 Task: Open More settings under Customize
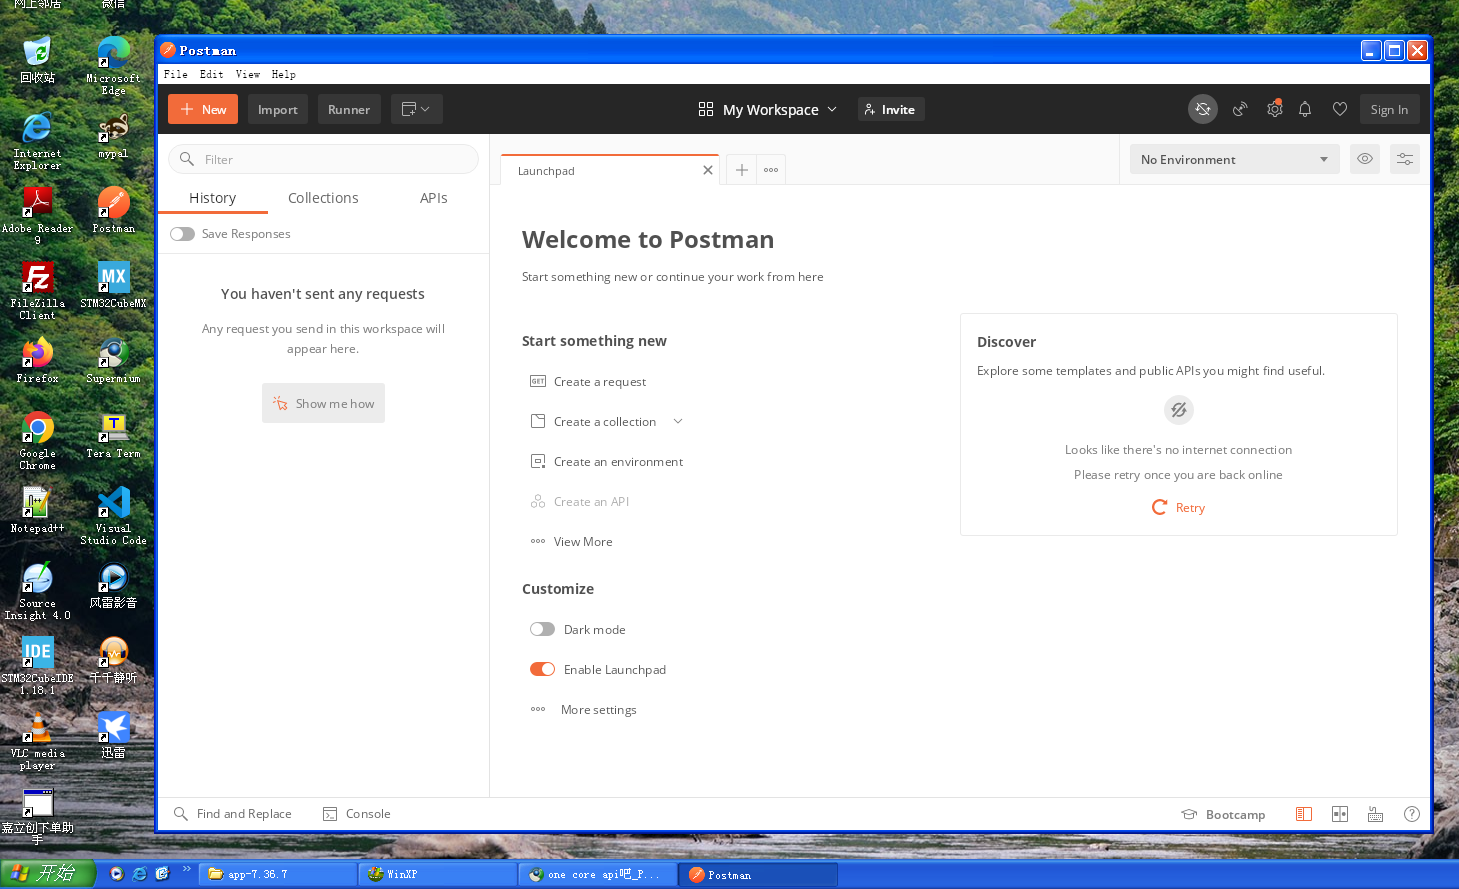click(584, 709)
